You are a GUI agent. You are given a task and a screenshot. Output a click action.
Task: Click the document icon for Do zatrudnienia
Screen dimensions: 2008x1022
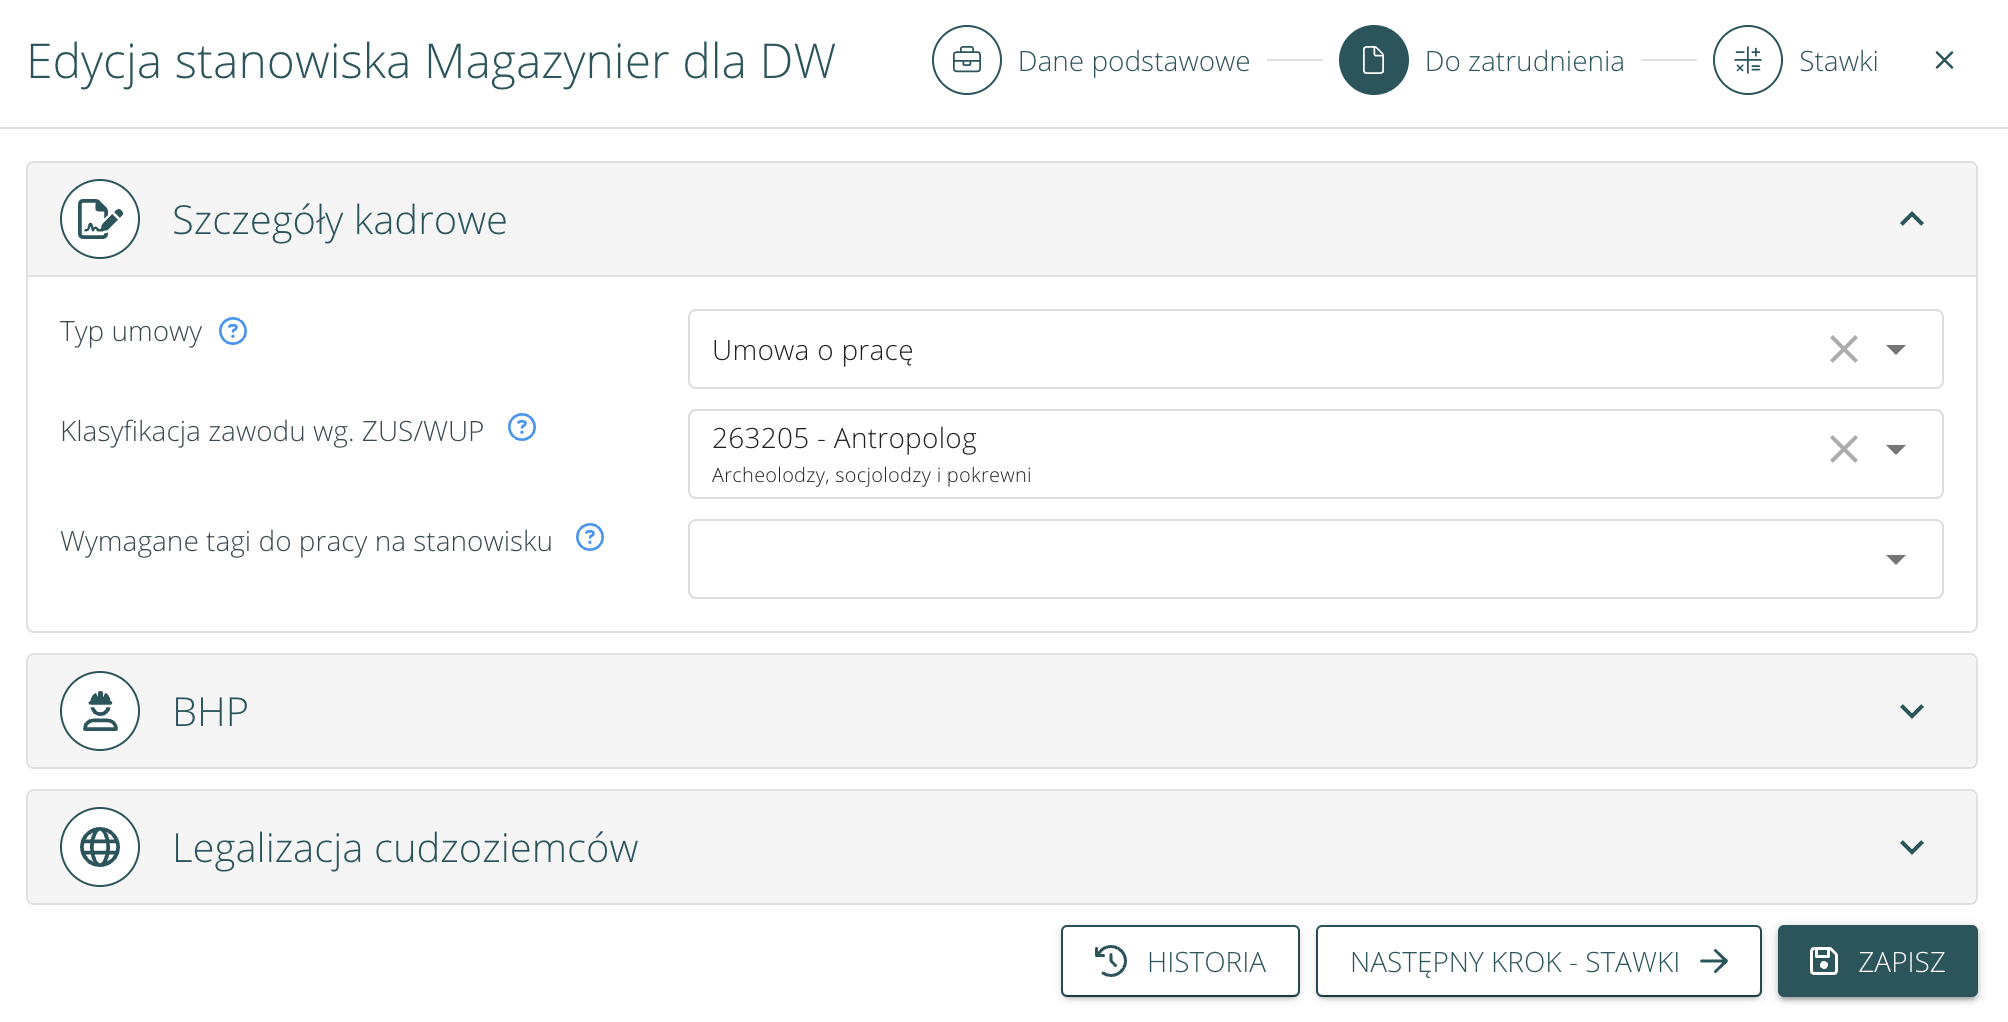(x=1373, y=61)
